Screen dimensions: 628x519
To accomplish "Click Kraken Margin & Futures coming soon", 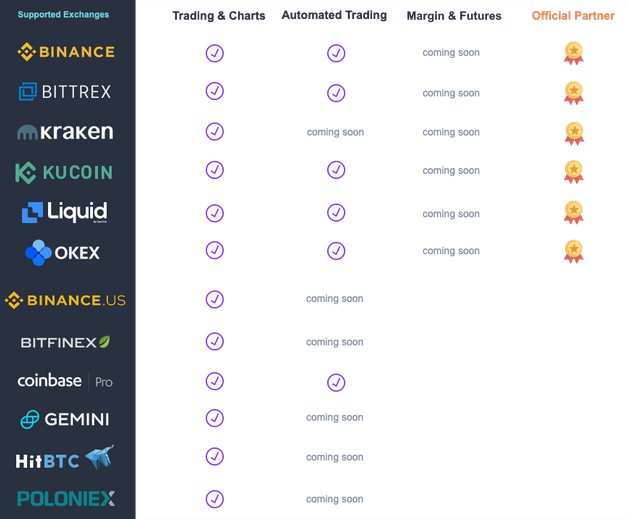I will 451,133.
